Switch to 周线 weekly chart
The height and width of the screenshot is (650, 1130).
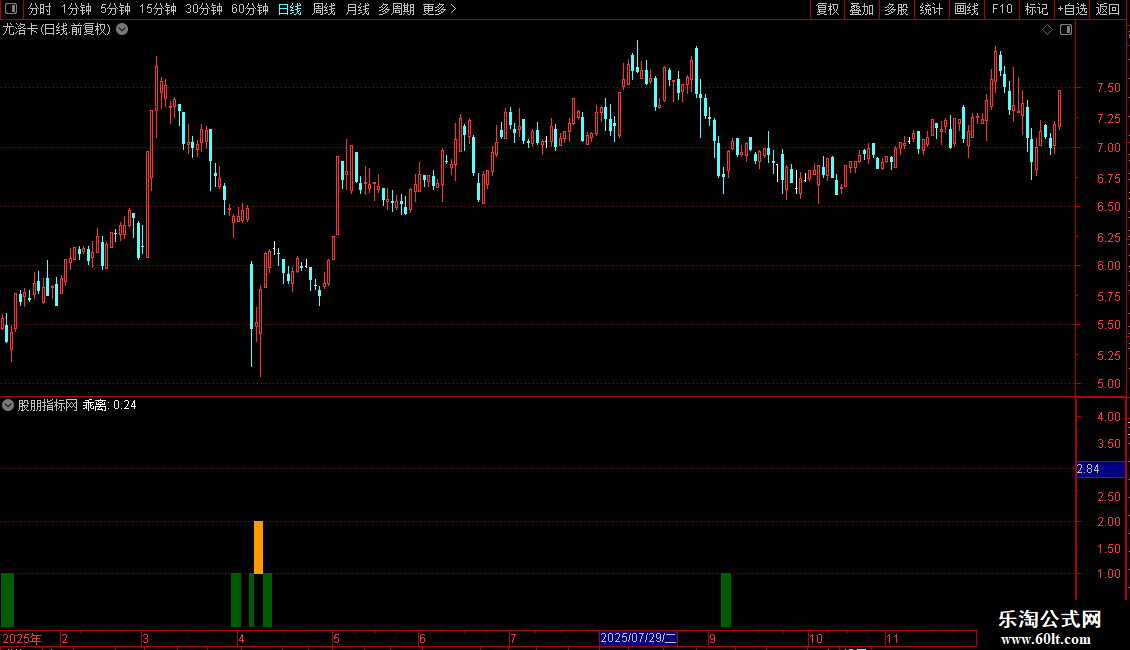tap(324, 9)
